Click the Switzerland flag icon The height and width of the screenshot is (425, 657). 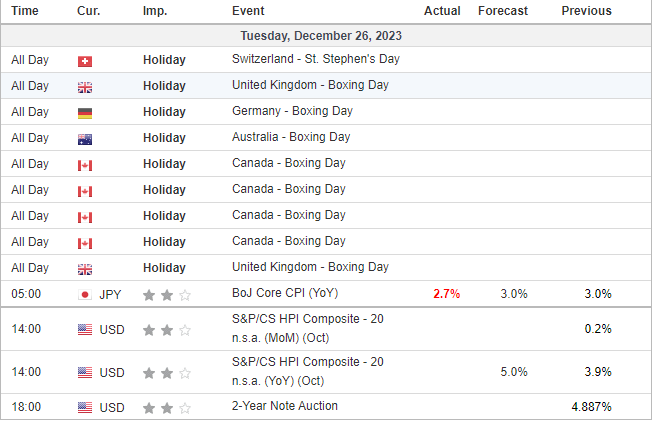click(x=85, y=60)
